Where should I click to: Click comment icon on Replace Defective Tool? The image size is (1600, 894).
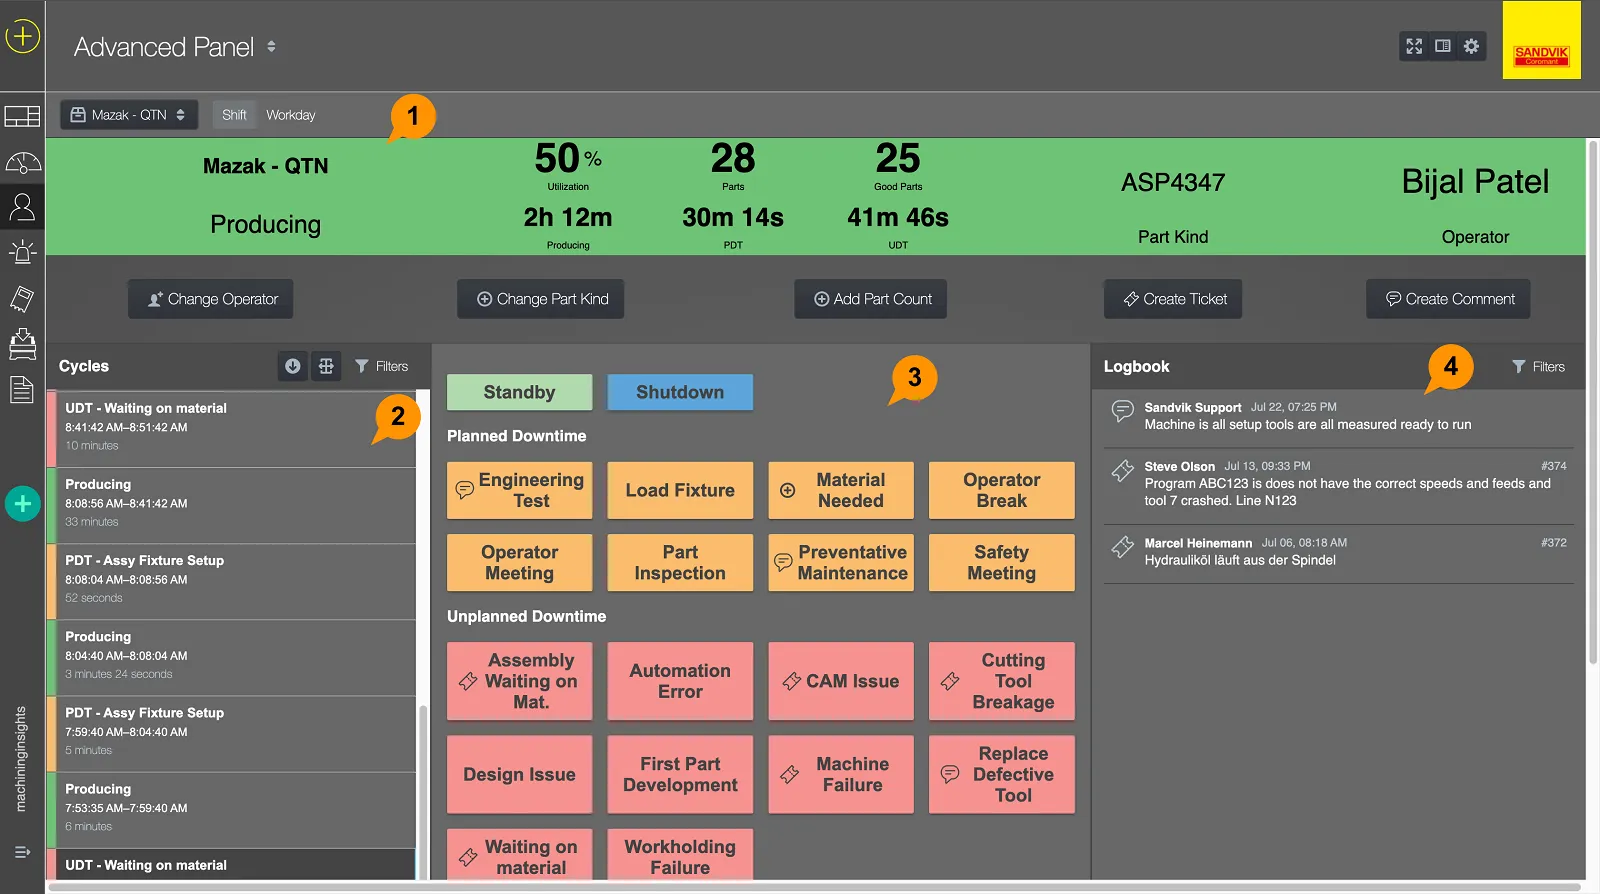(x=950, y=774)
